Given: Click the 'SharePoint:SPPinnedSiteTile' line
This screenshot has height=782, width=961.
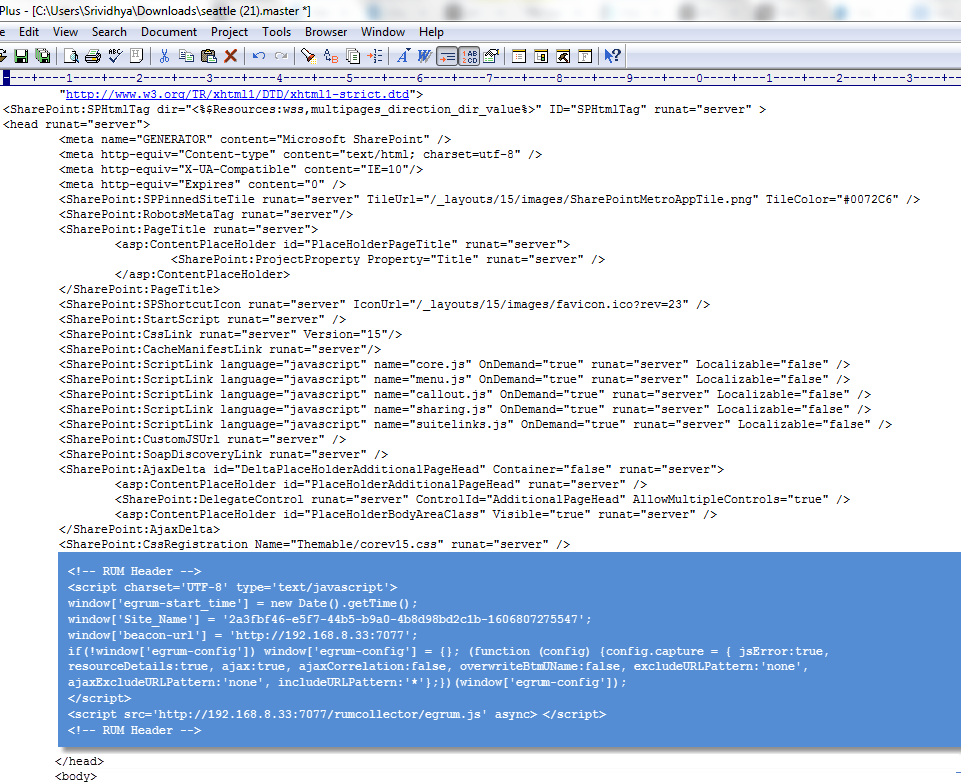Looking at the screenshot, I should point(489,200).
